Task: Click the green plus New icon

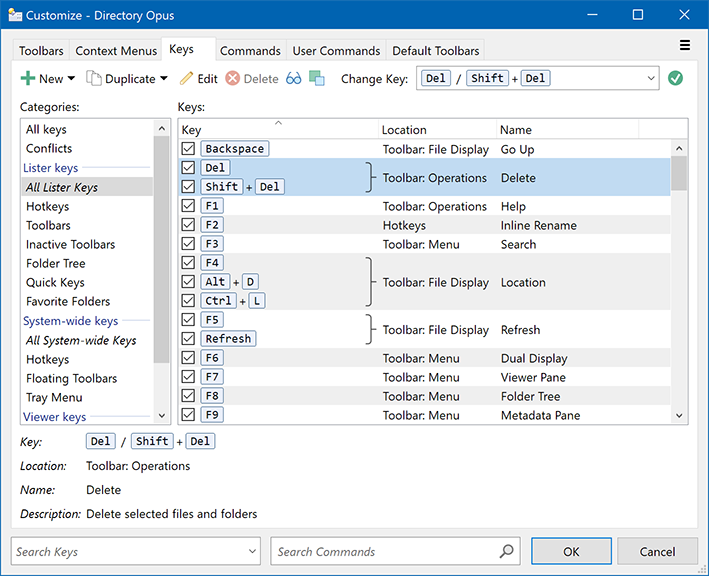Action: 28,79
